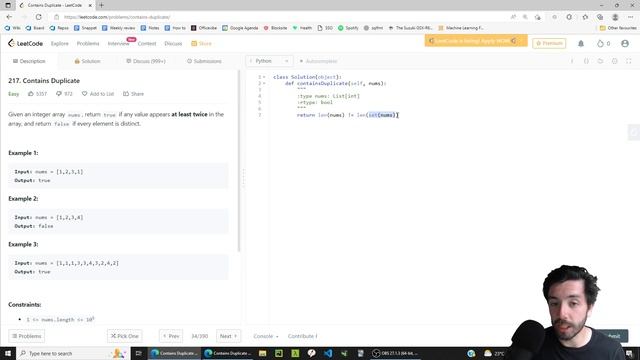Image resolution: width=640 pixels, height=360 pixels.
Task: Click the Contribute link
Action: click(302, 336)
